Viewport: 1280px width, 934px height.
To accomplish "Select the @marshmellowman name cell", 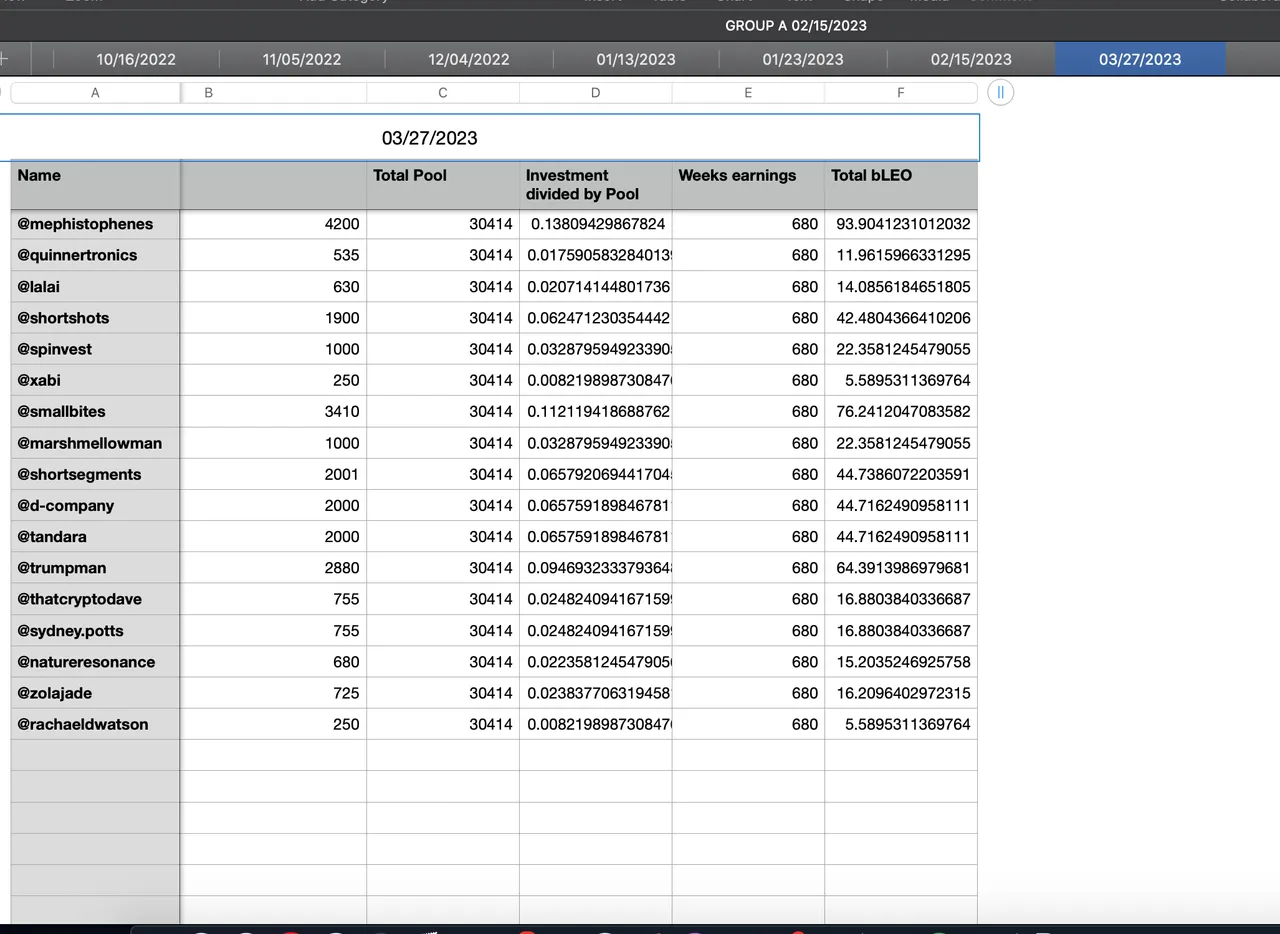I will tap(96, 443).
